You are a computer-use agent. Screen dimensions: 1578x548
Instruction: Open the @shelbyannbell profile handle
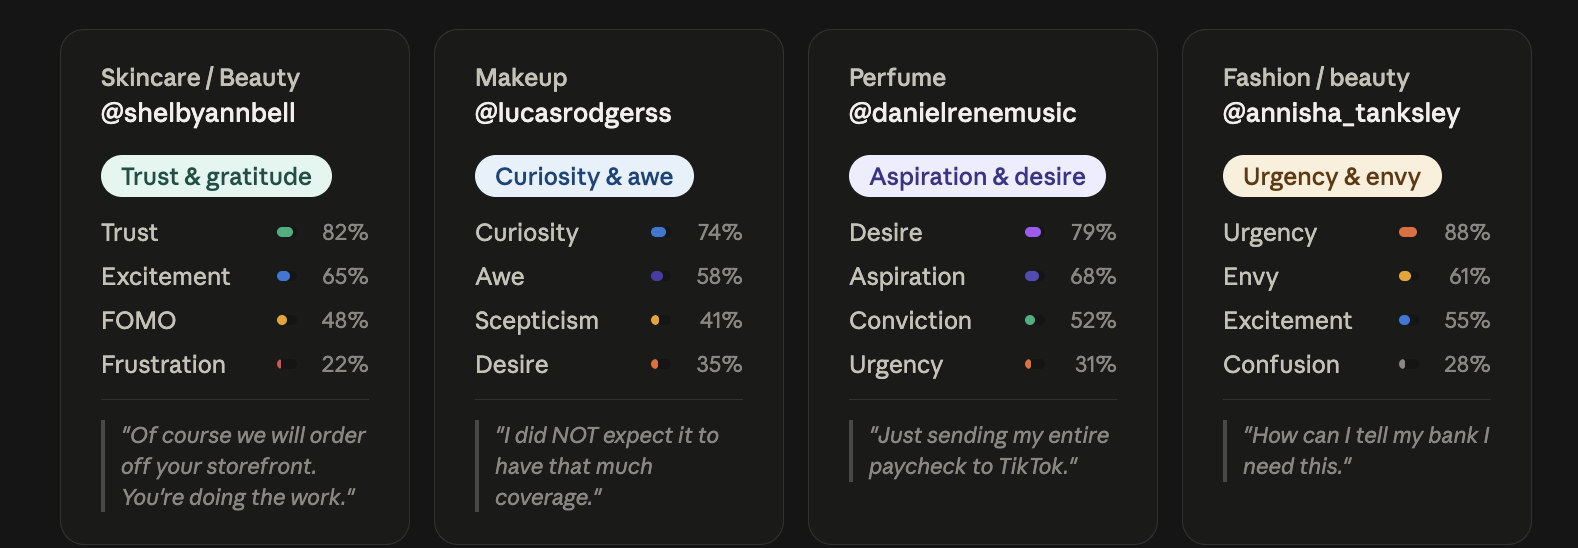point(198,113)
